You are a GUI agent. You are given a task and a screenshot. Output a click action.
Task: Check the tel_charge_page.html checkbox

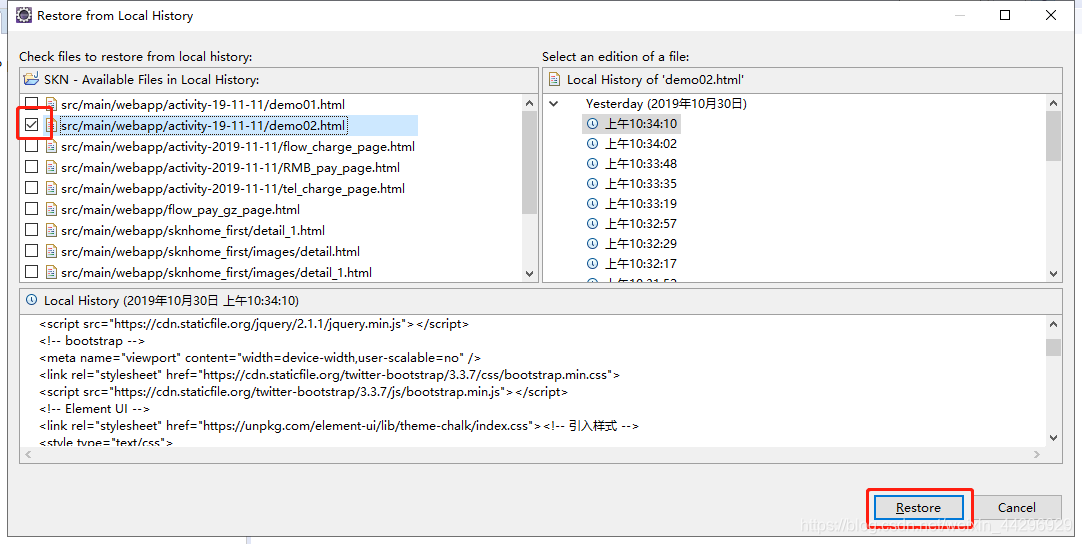[31, 188]
